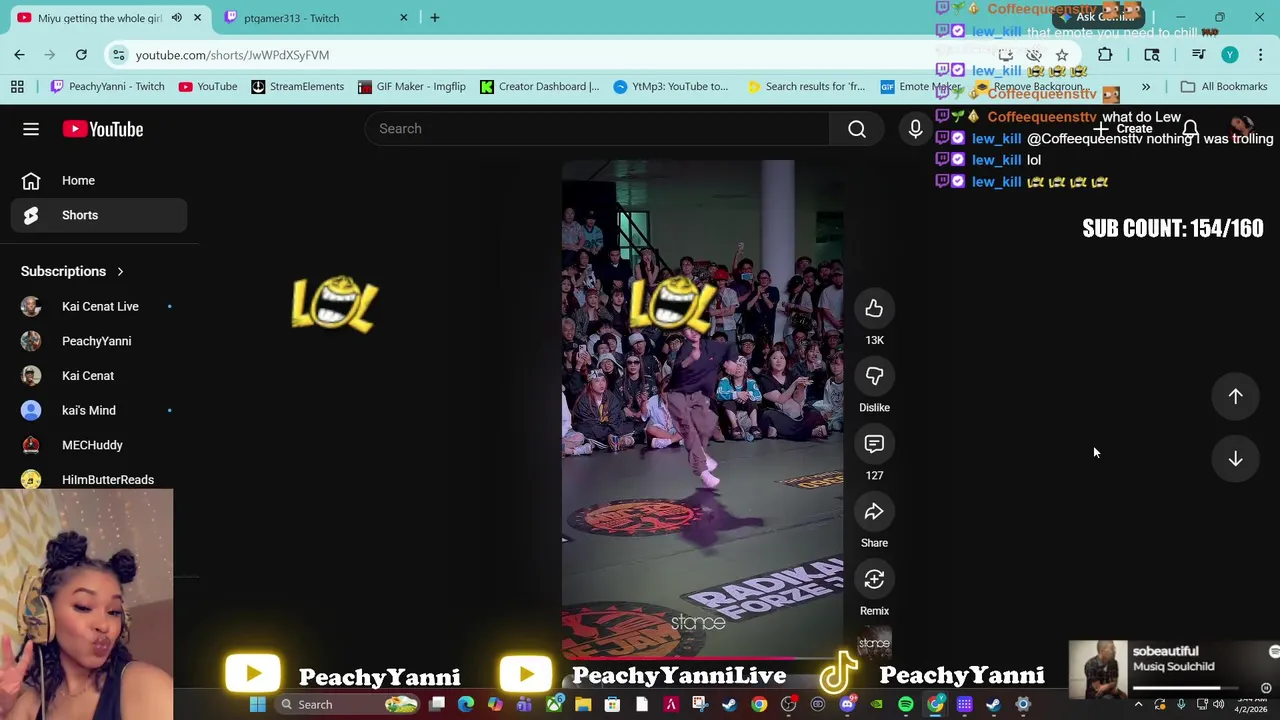Select Shorts in the YouTube sidebar
The image size is (1280, 720).
coord(98,215)
